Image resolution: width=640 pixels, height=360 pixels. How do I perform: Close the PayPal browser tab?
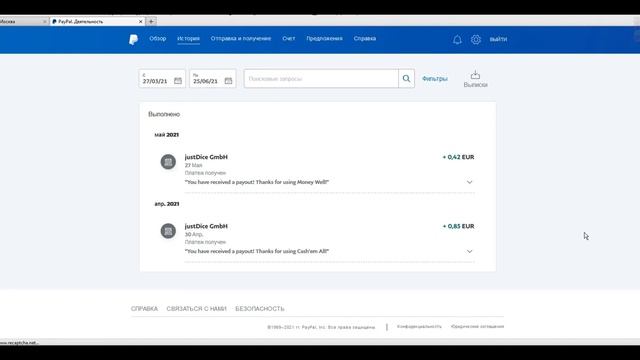click(x=141, y=22)
